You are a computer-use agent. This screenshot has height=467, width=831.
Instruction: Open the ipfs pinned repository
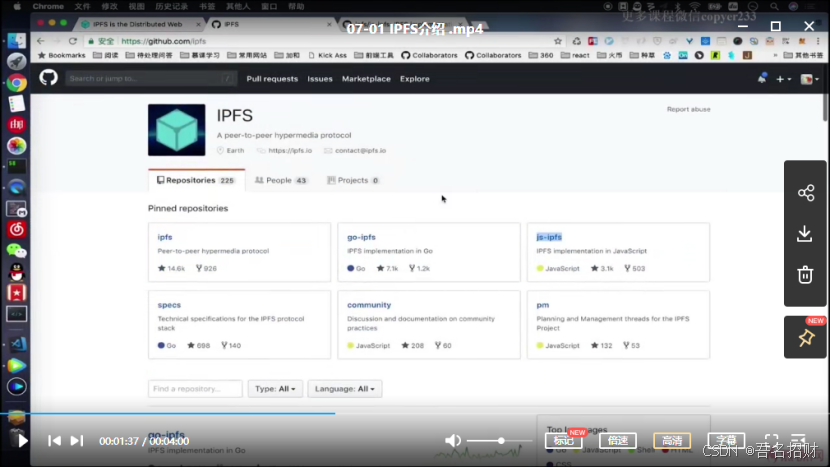tap(165, 237)
